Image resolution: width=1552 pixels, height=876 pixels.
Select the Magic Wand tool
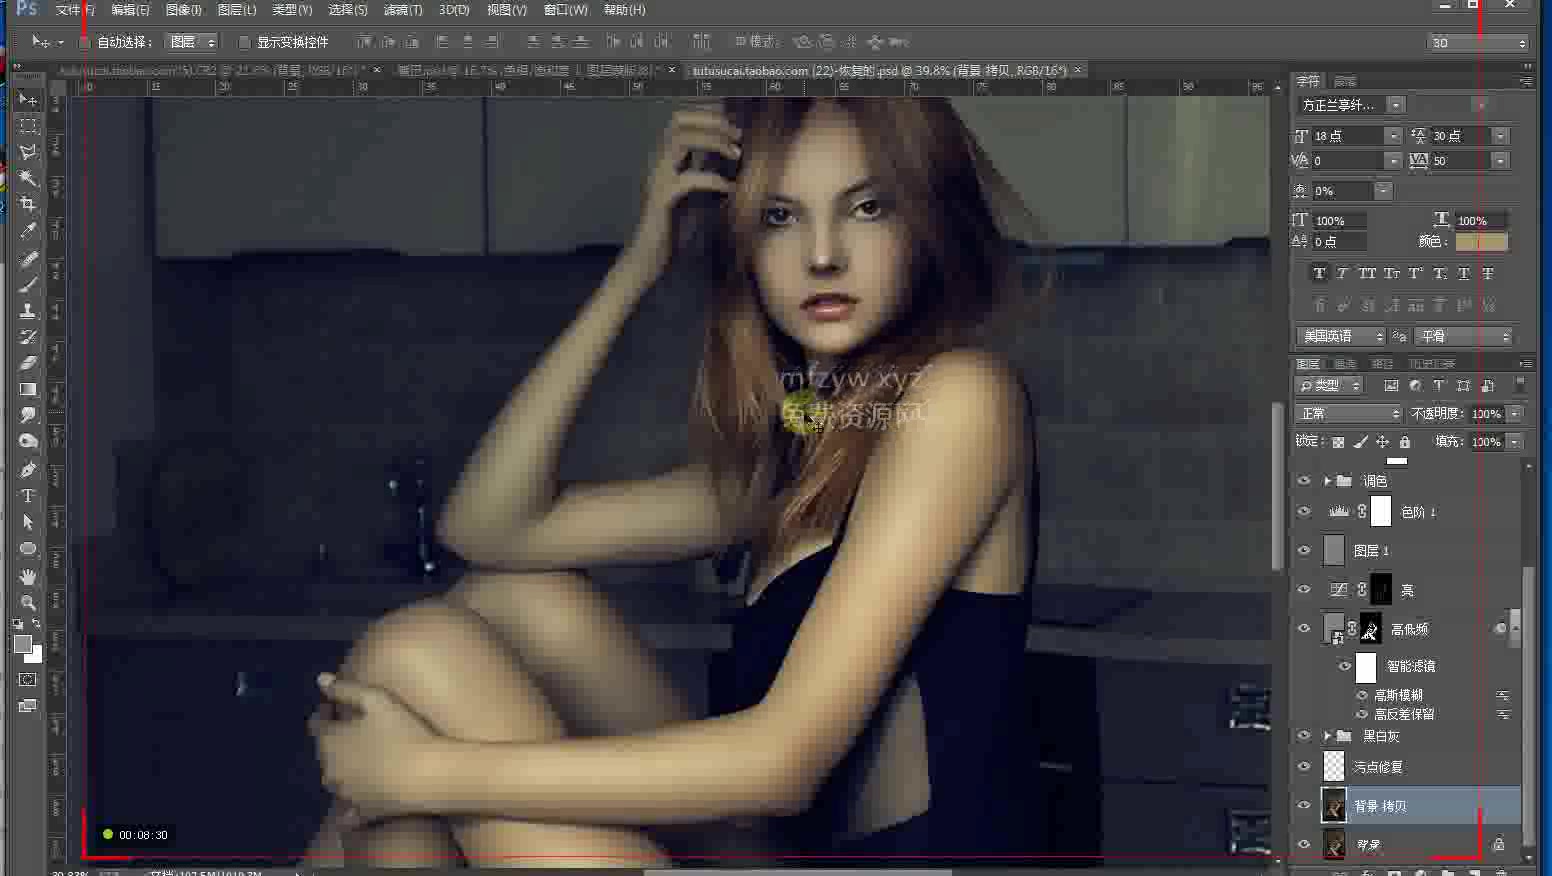(x=28, y=178)
